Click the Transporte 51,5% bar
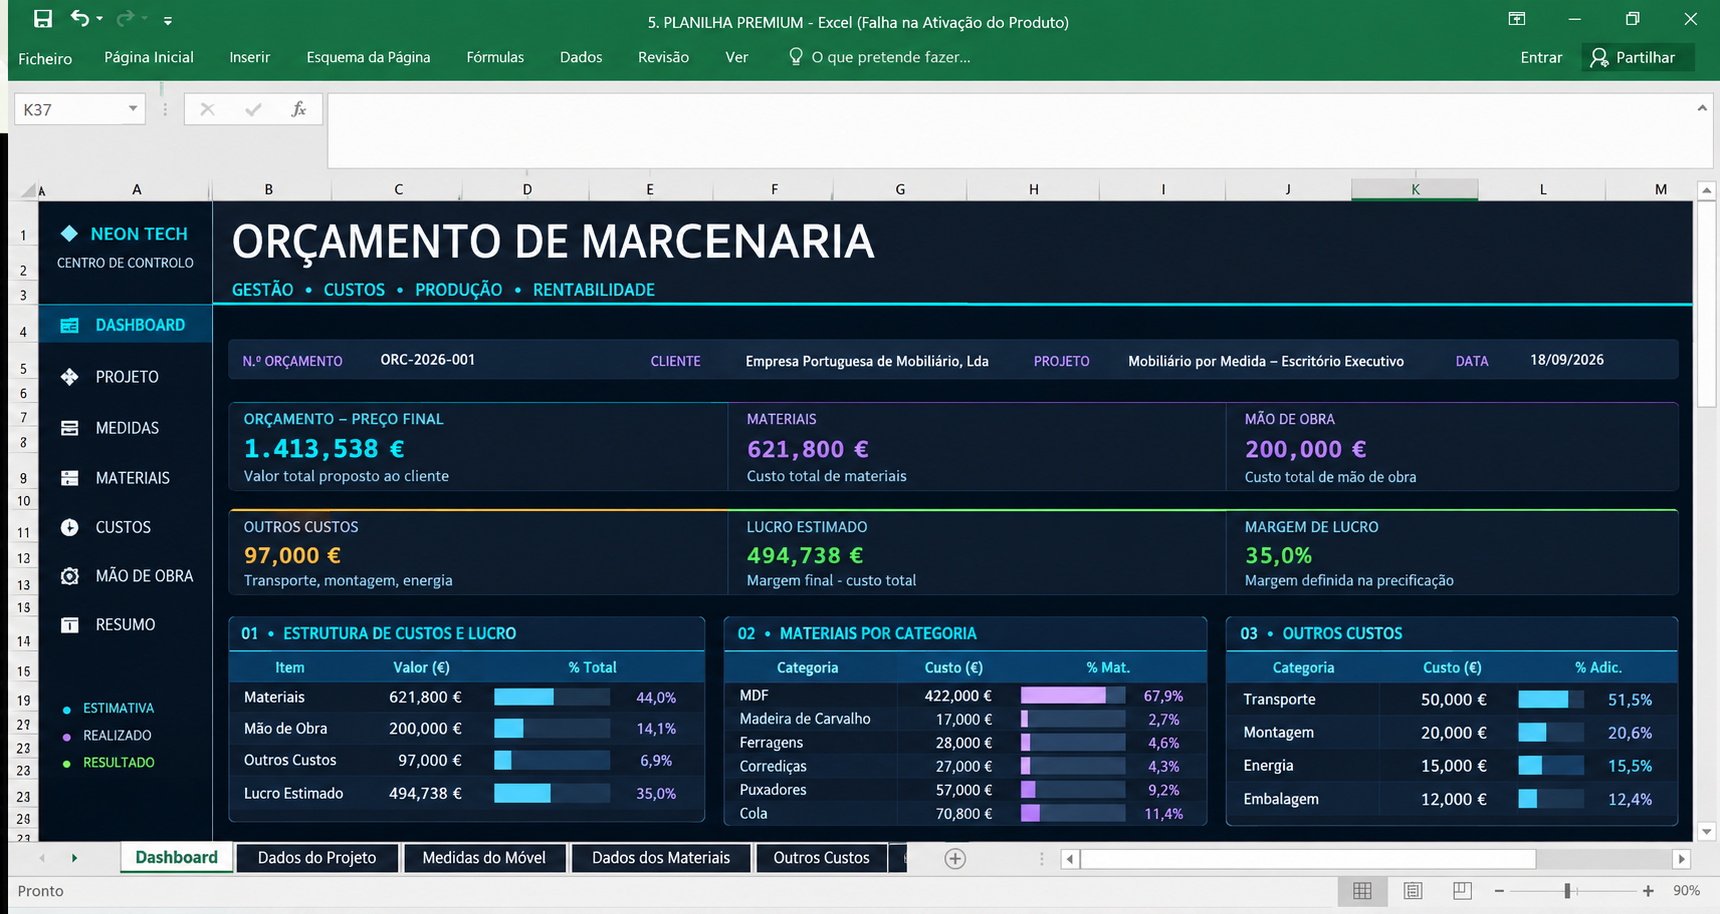 tap(1551, 700)
